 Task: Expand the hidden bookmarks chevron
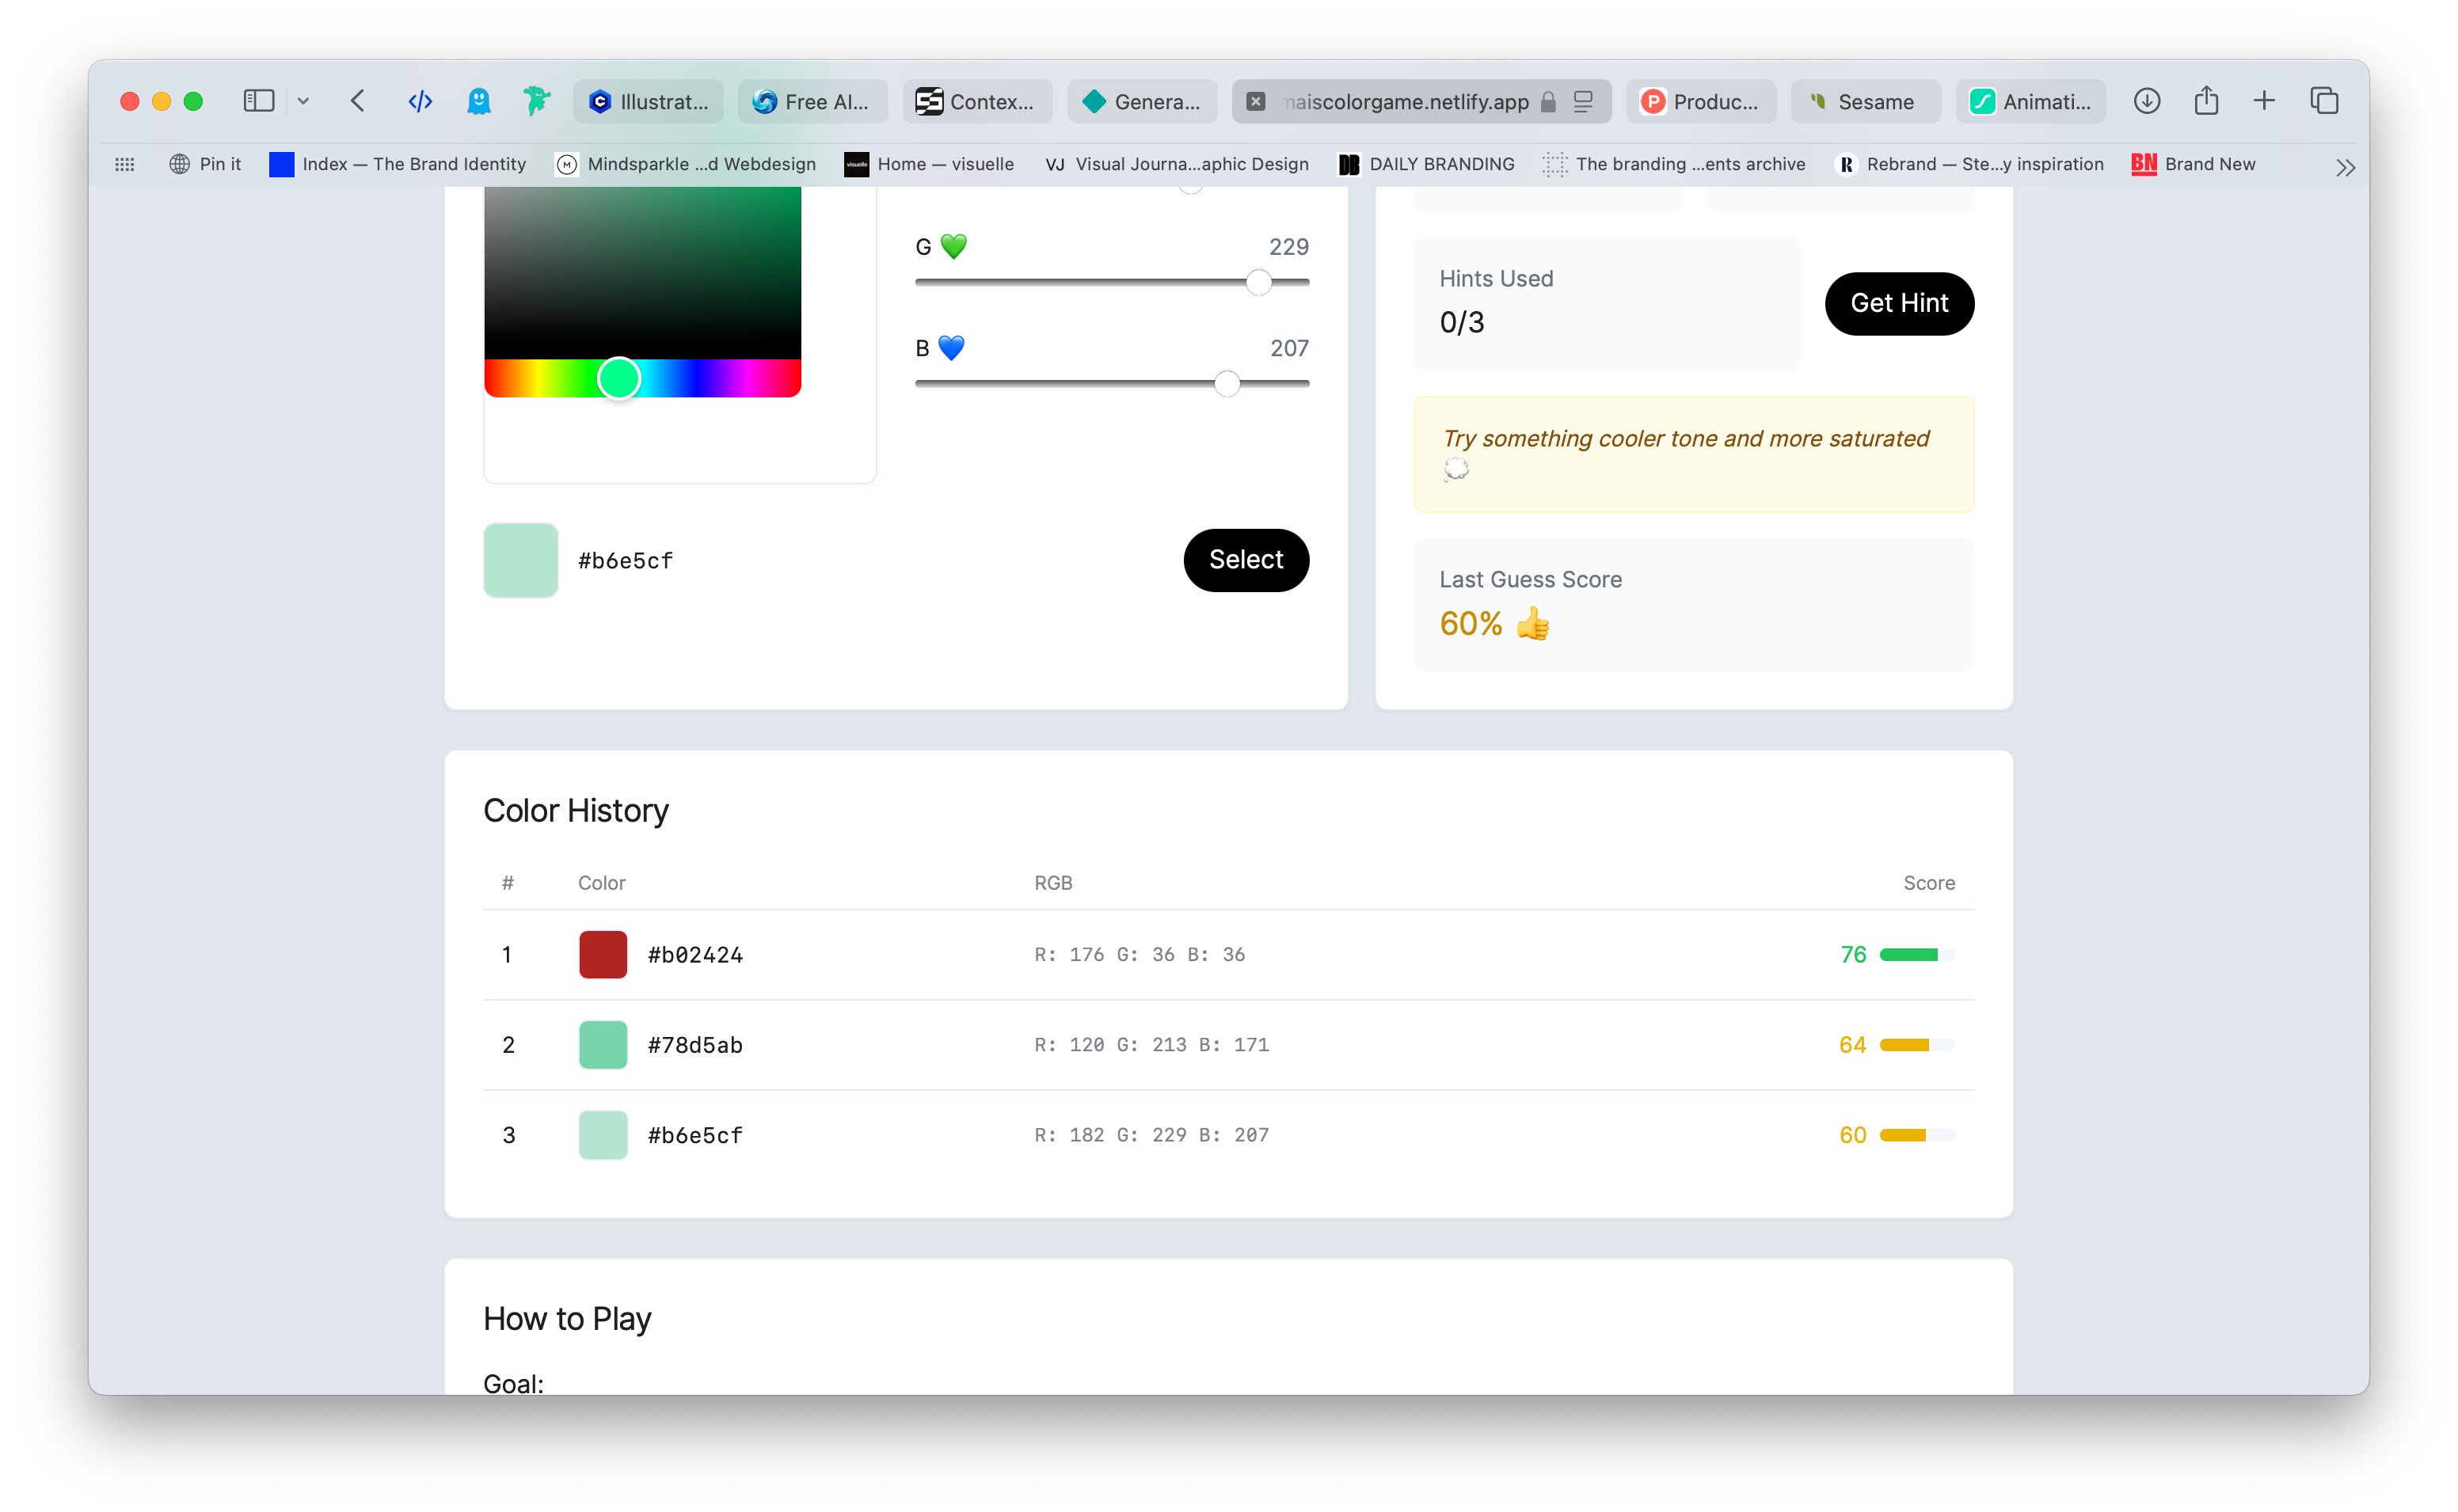pyautogui.click(x=2345, y=167)
